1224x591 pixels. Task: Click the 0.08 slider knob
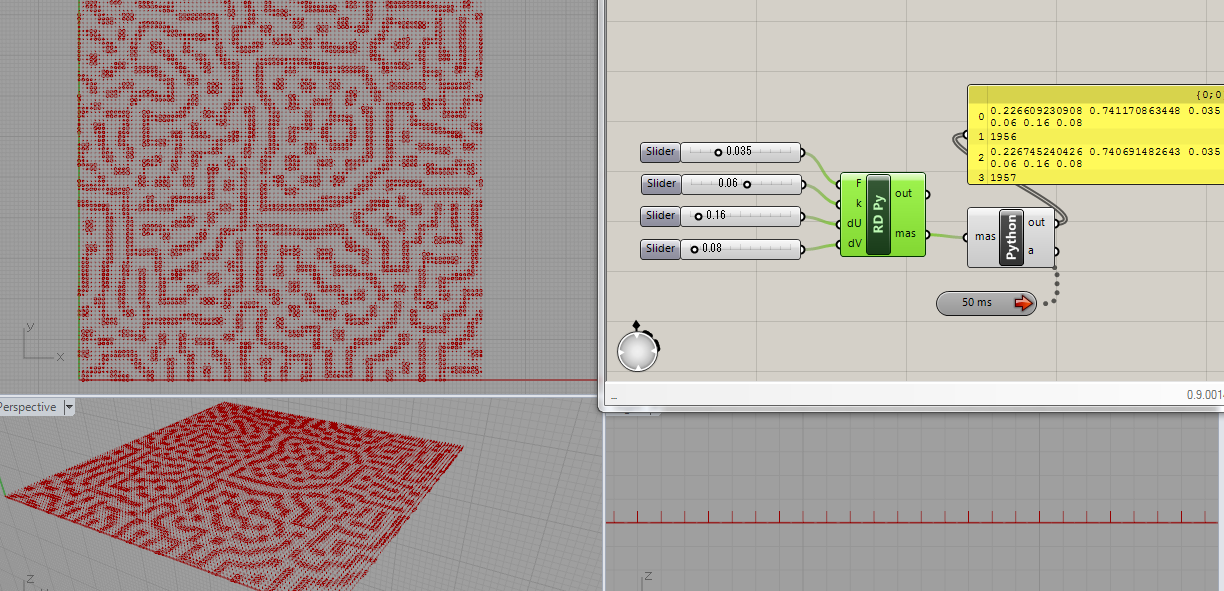[695, 248]
